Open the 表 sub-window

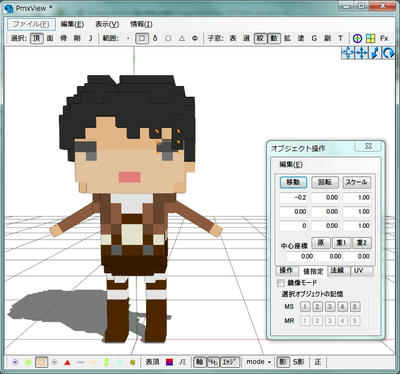click(233, 38)
